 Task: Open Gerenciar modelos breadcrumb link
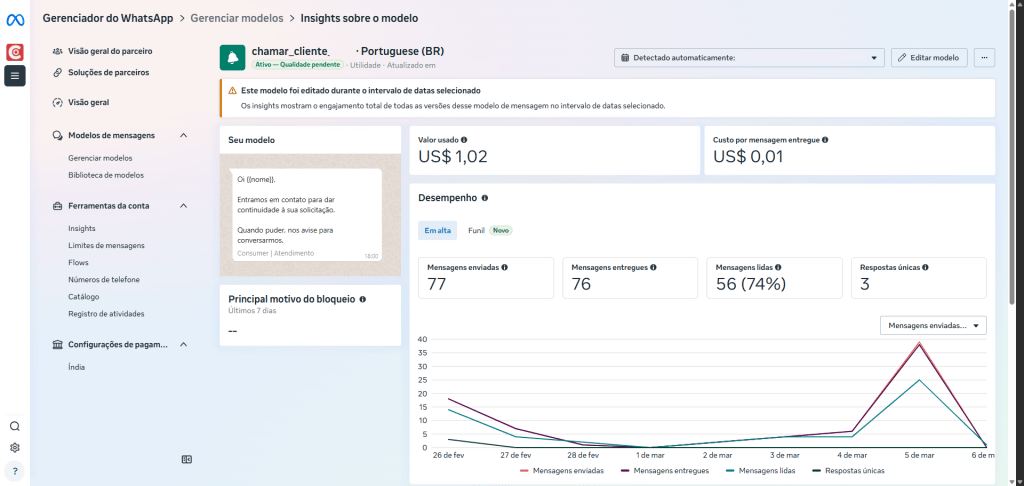236,18
